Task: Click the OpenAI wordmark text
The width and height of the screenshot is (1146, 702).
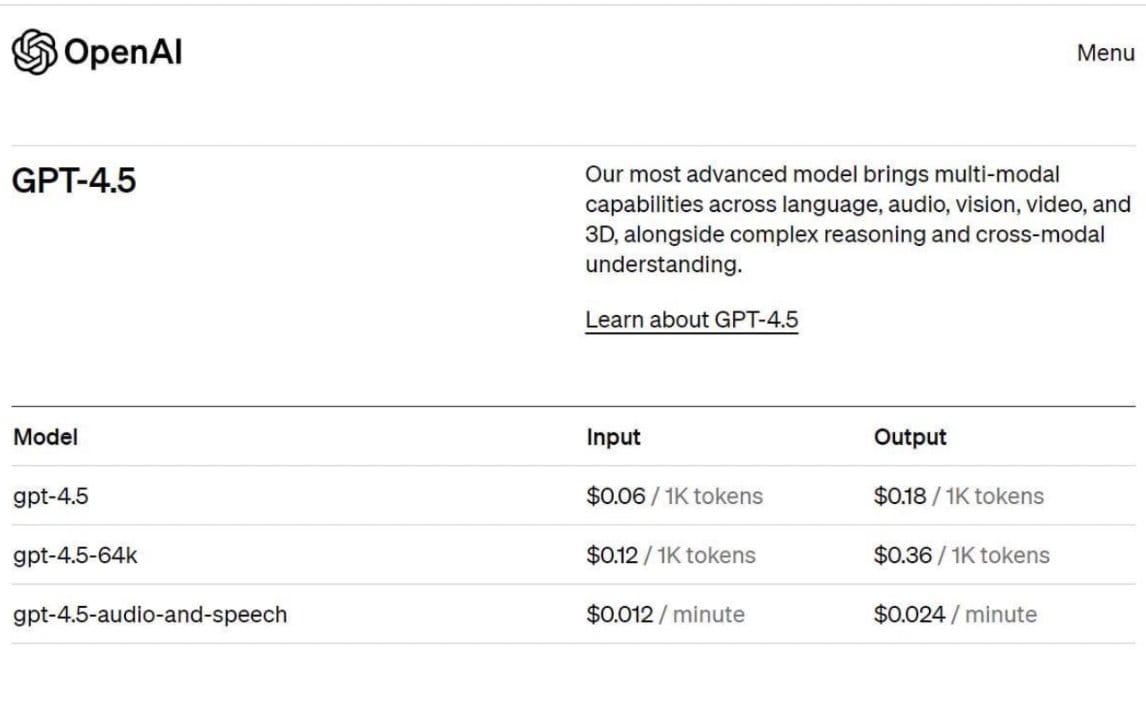Action: 123,52
